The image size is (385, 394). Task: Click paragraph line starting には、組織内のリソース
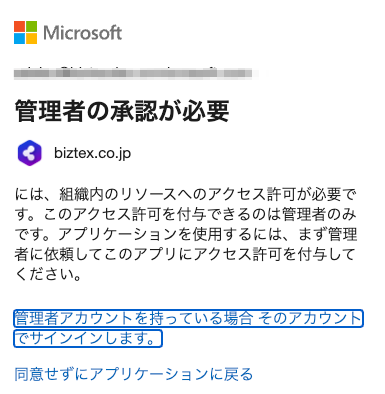point(186,194)
